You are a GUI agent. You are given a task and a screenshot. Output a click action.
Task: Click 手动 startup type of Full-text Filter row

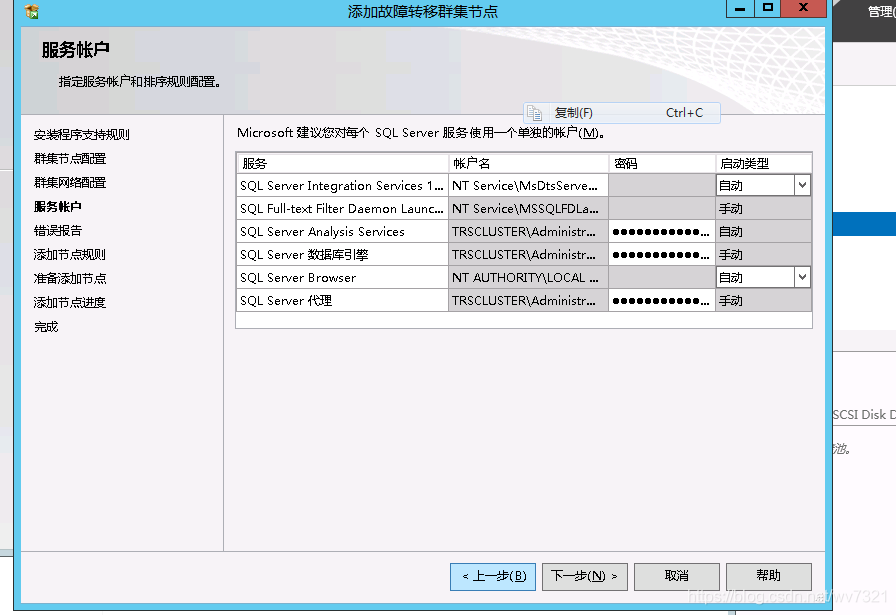click(x=763, y=209)
